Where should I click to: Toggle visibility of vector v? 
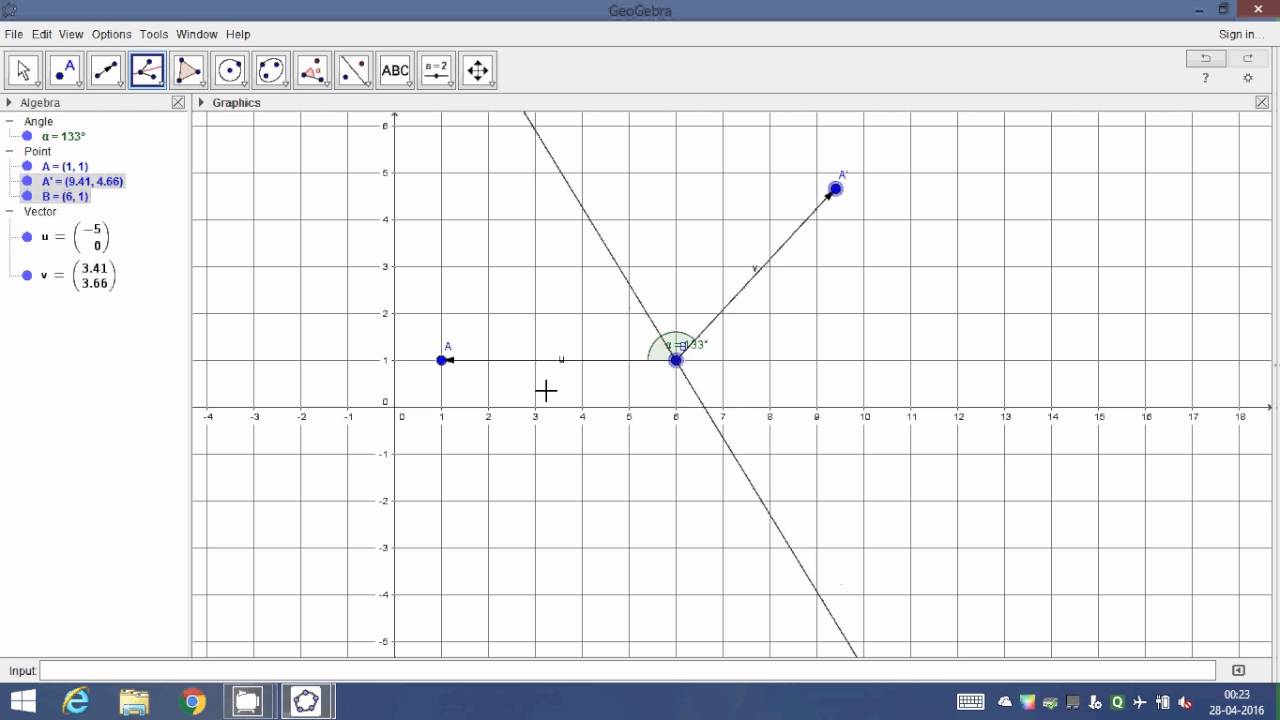pyautogui.click(x=27, y=275)
